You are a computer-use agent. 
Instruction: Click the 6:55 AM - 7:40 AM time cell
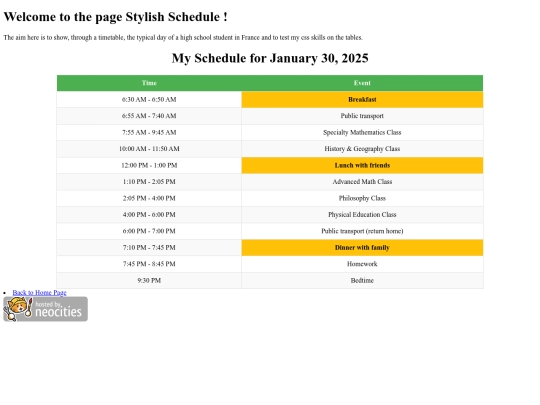[149, 116]
